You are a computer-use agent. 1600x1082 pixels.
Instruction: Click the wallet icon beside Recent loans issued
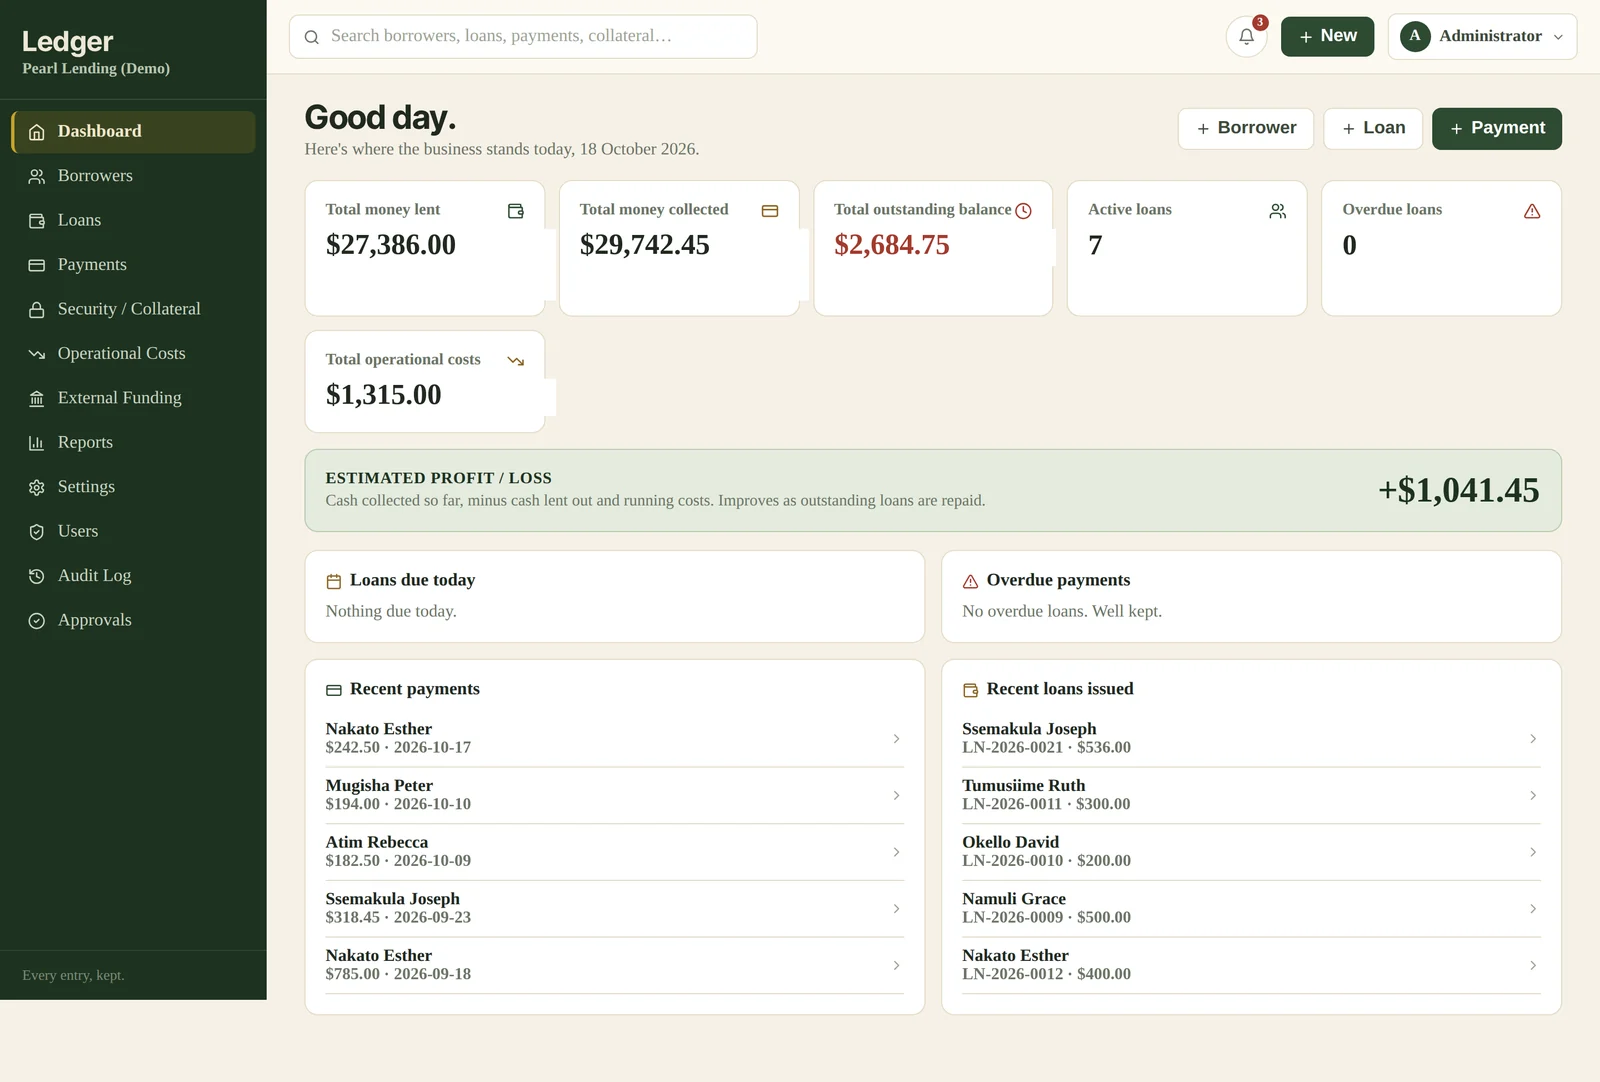[970, 690]
